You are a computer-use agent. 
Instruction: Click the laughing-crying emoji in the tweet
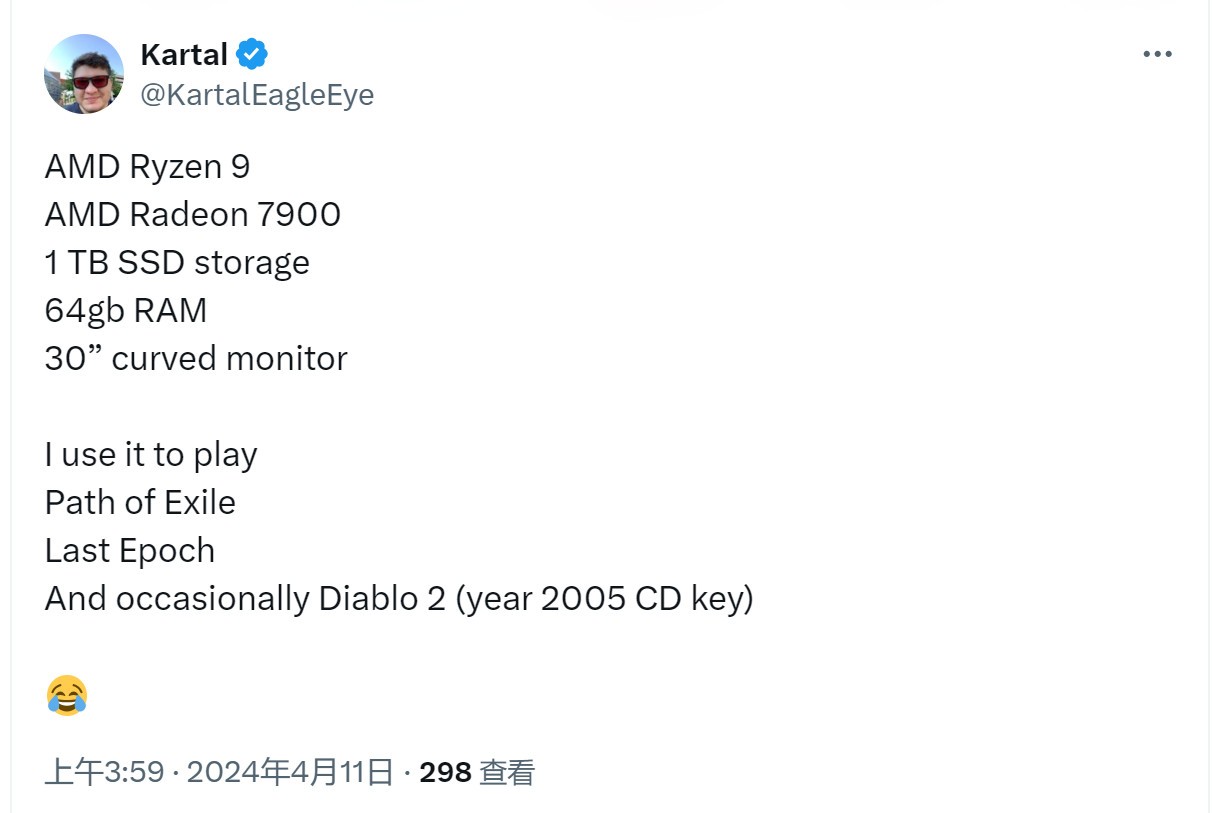click(x=67, y=695)
